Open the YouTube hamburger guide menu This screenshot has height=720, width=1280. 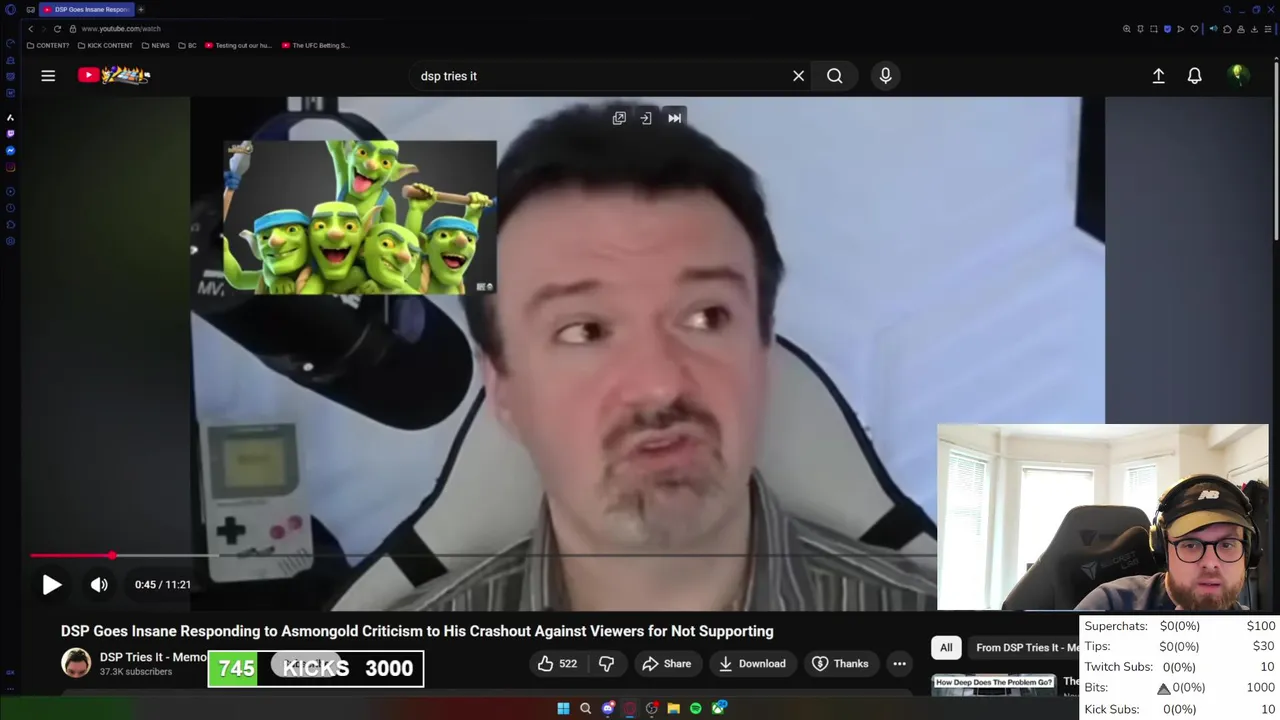[x=48, y=75]
